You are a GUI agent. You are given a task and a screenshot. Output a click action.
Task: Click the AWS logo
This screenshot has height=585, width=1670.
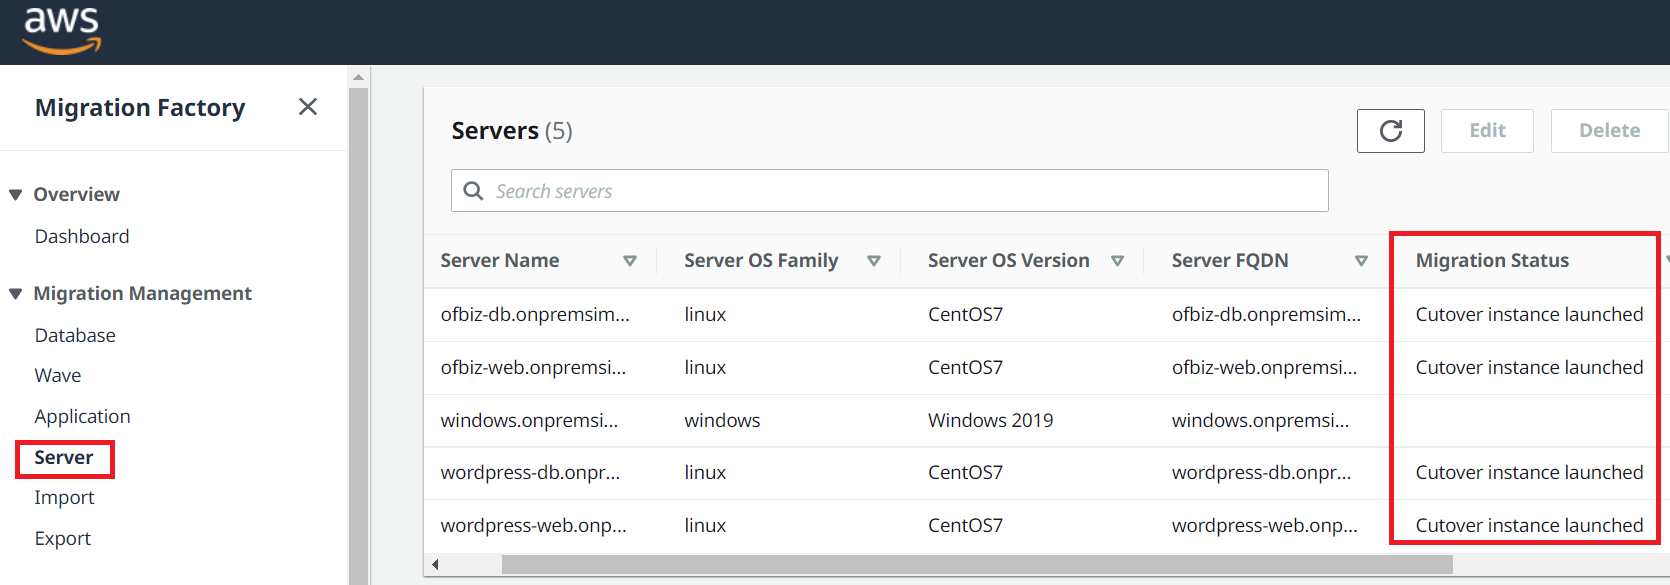[x=62, y=30]
